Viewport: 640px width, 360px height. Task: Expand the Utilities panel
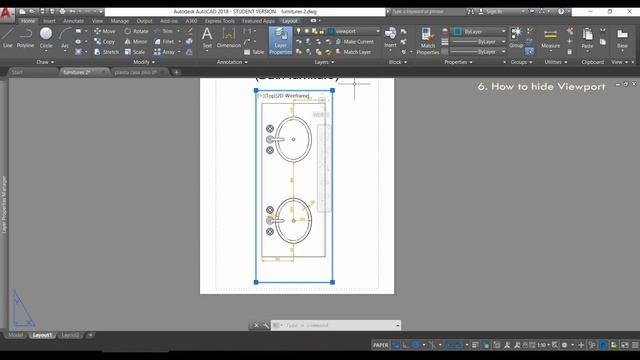point(556,62)
